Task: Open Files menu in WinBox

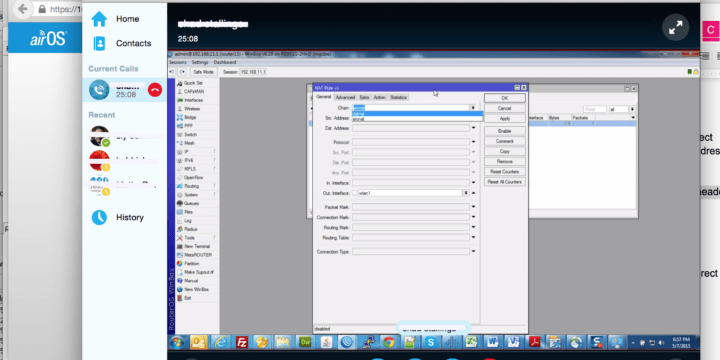Action: 188,212
